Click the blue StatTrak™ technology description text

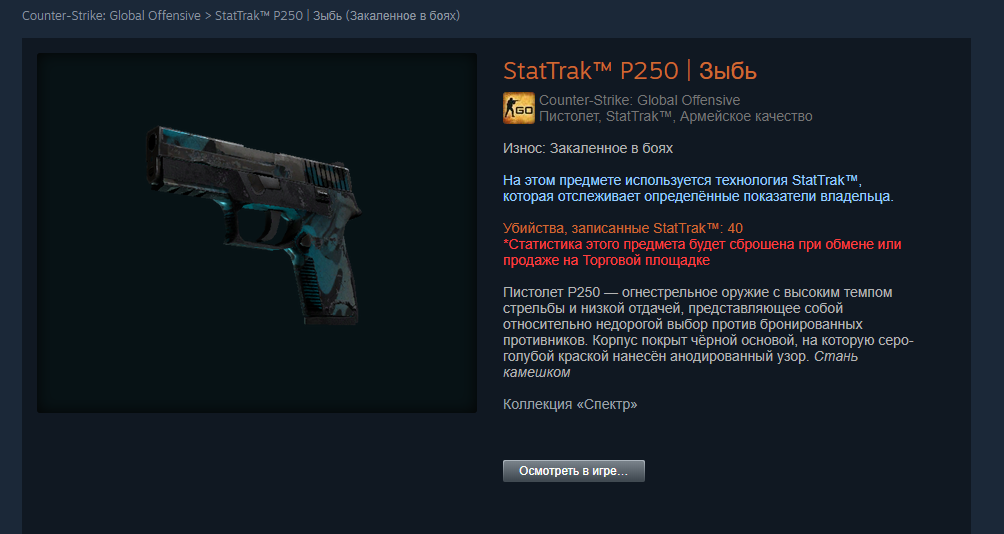click(x=698, y=188)
